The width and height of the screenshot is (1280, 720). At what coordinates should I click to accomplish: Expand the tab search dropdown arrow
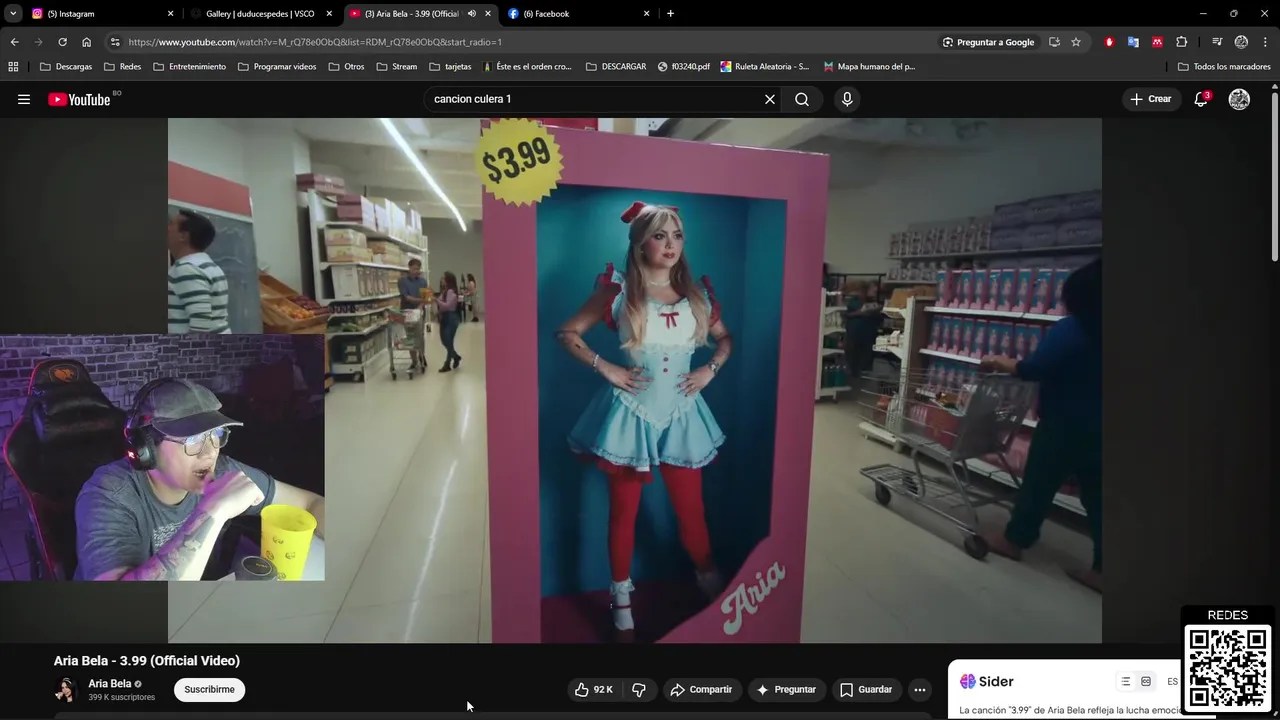[x=13, y=14]
